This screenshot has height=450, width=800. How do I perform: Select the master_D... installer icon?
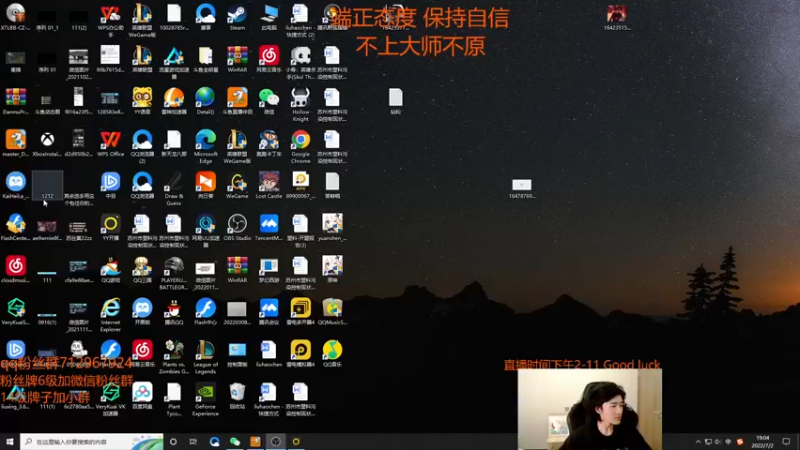coord(15,142)
